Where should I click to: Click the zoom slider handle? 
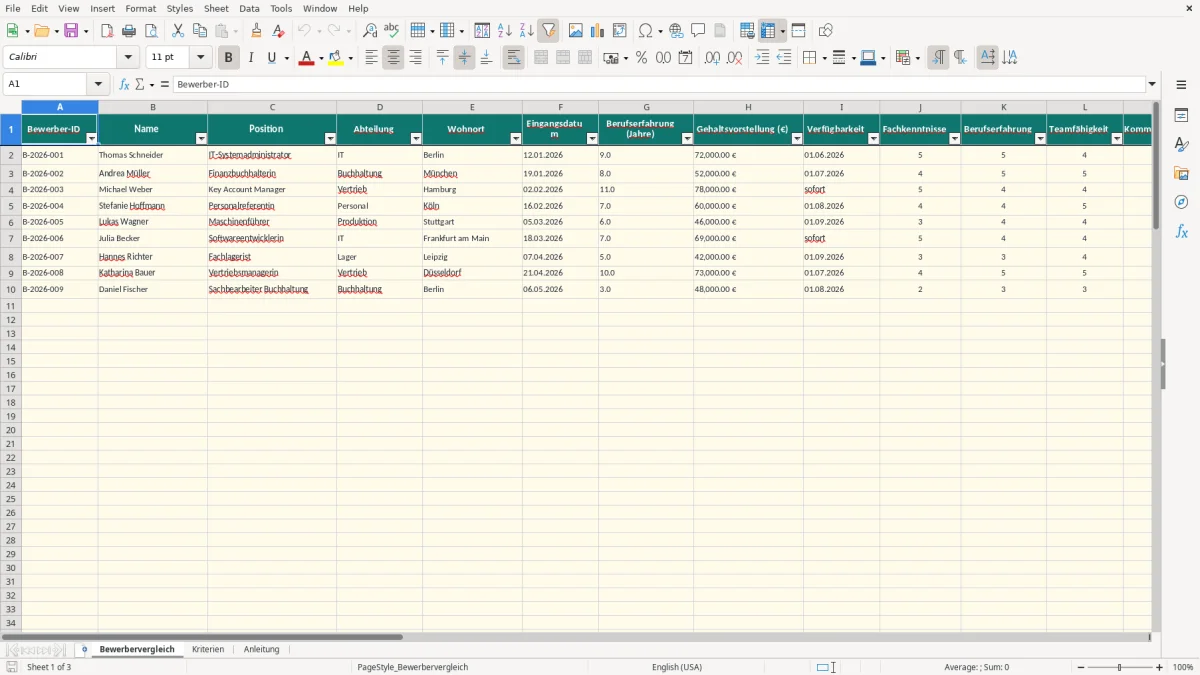tap(1120, 667)
